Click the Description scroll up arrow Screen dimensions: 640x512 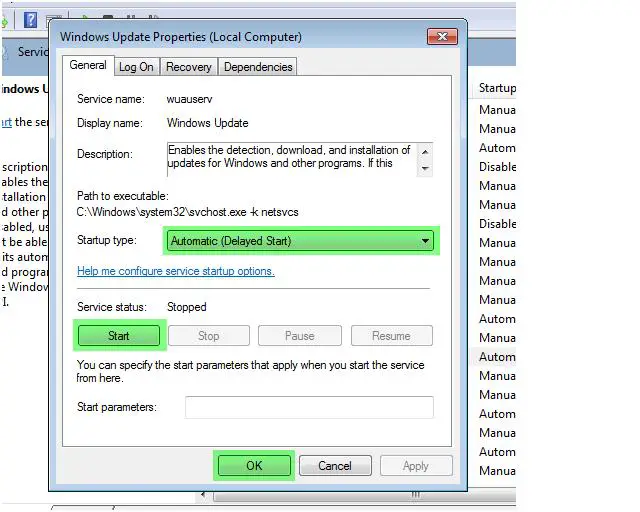[425, 152]
